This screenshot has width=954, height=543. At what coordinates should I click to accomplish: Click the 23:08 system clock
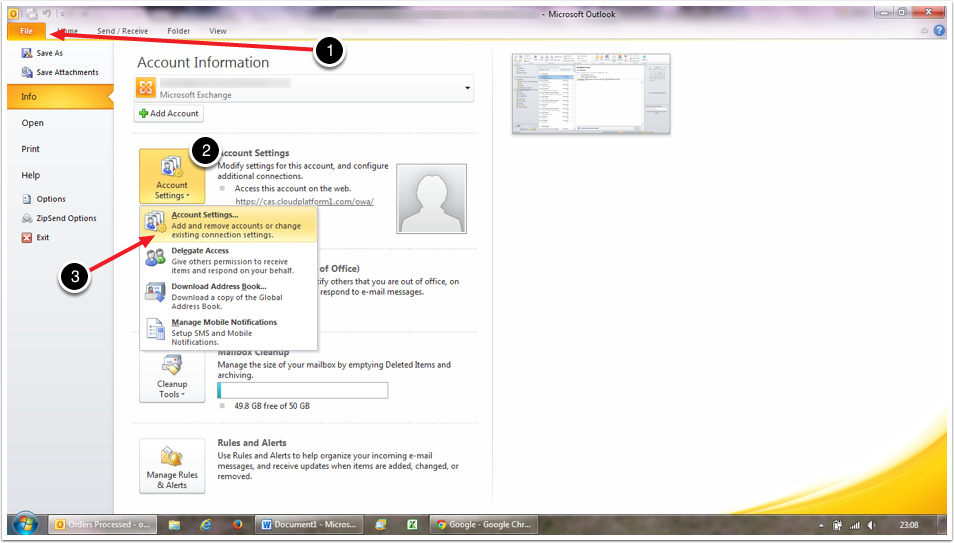[x=909, y=525]
